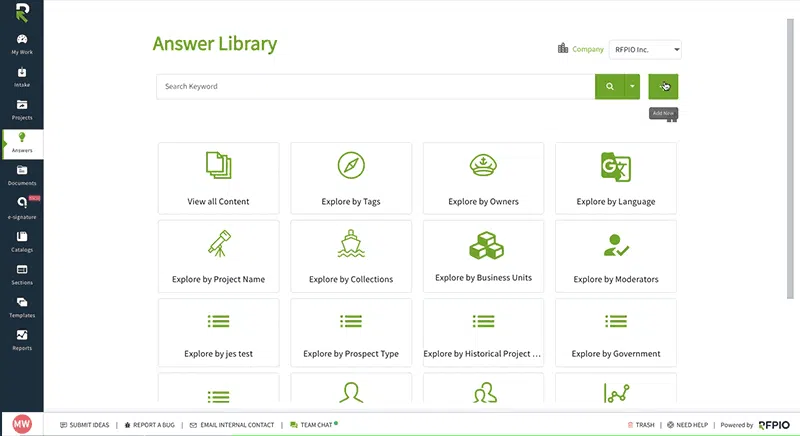Screen dimensions: 800x436
Task: Click EMAIL INTERNAL CONTACT link
Action: (232, 425)
